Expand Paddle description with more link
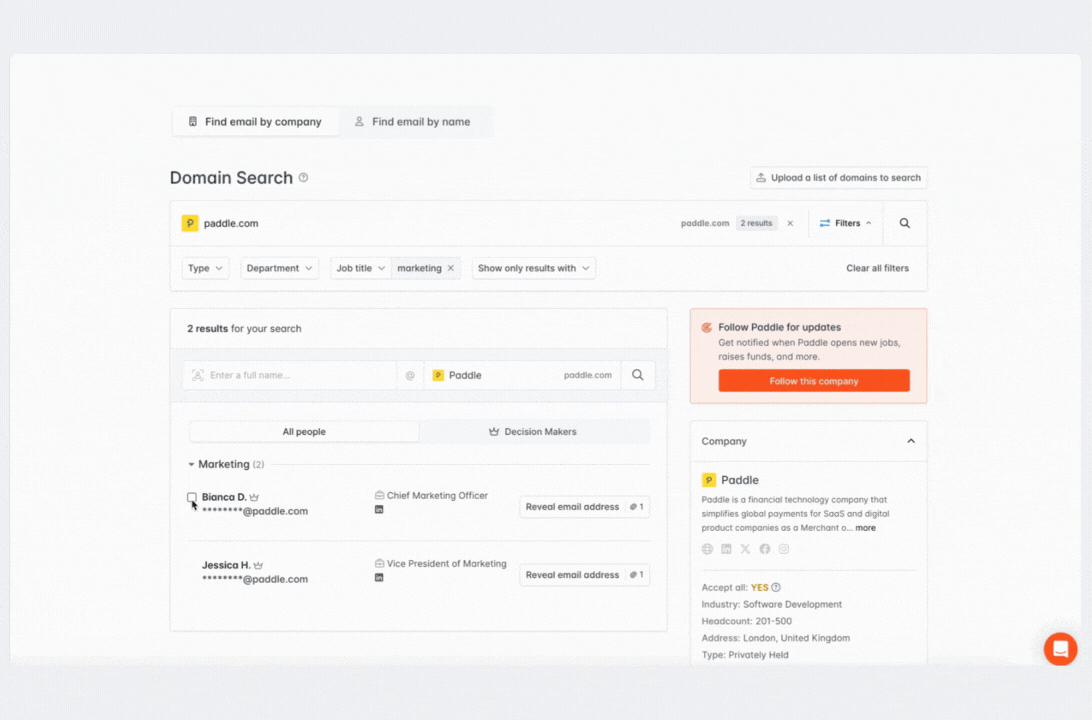The height and width of the screenshot is (720, 1092). [x=866, y=528]
